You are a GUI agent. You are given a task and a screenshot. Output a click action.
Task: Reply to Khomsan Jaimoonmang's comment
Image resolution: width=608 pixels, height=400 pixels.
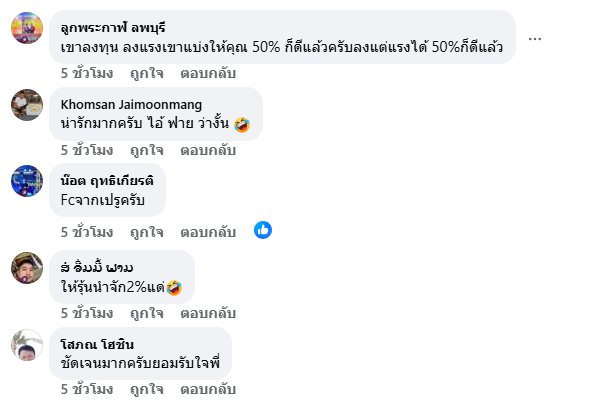tap(208, 151)
